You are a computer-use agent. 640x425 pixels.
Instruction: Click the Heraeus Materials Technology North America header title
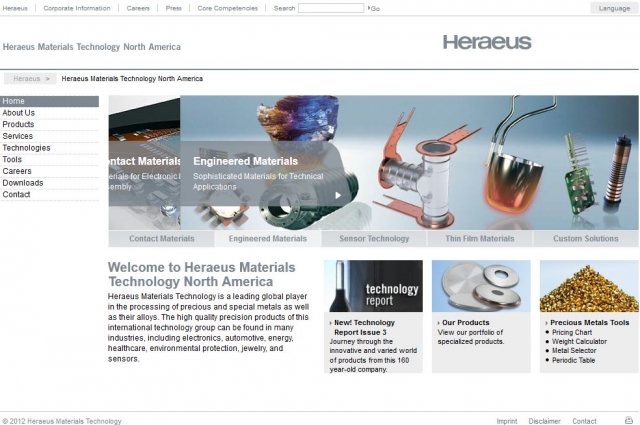click(x=92, y=47)
